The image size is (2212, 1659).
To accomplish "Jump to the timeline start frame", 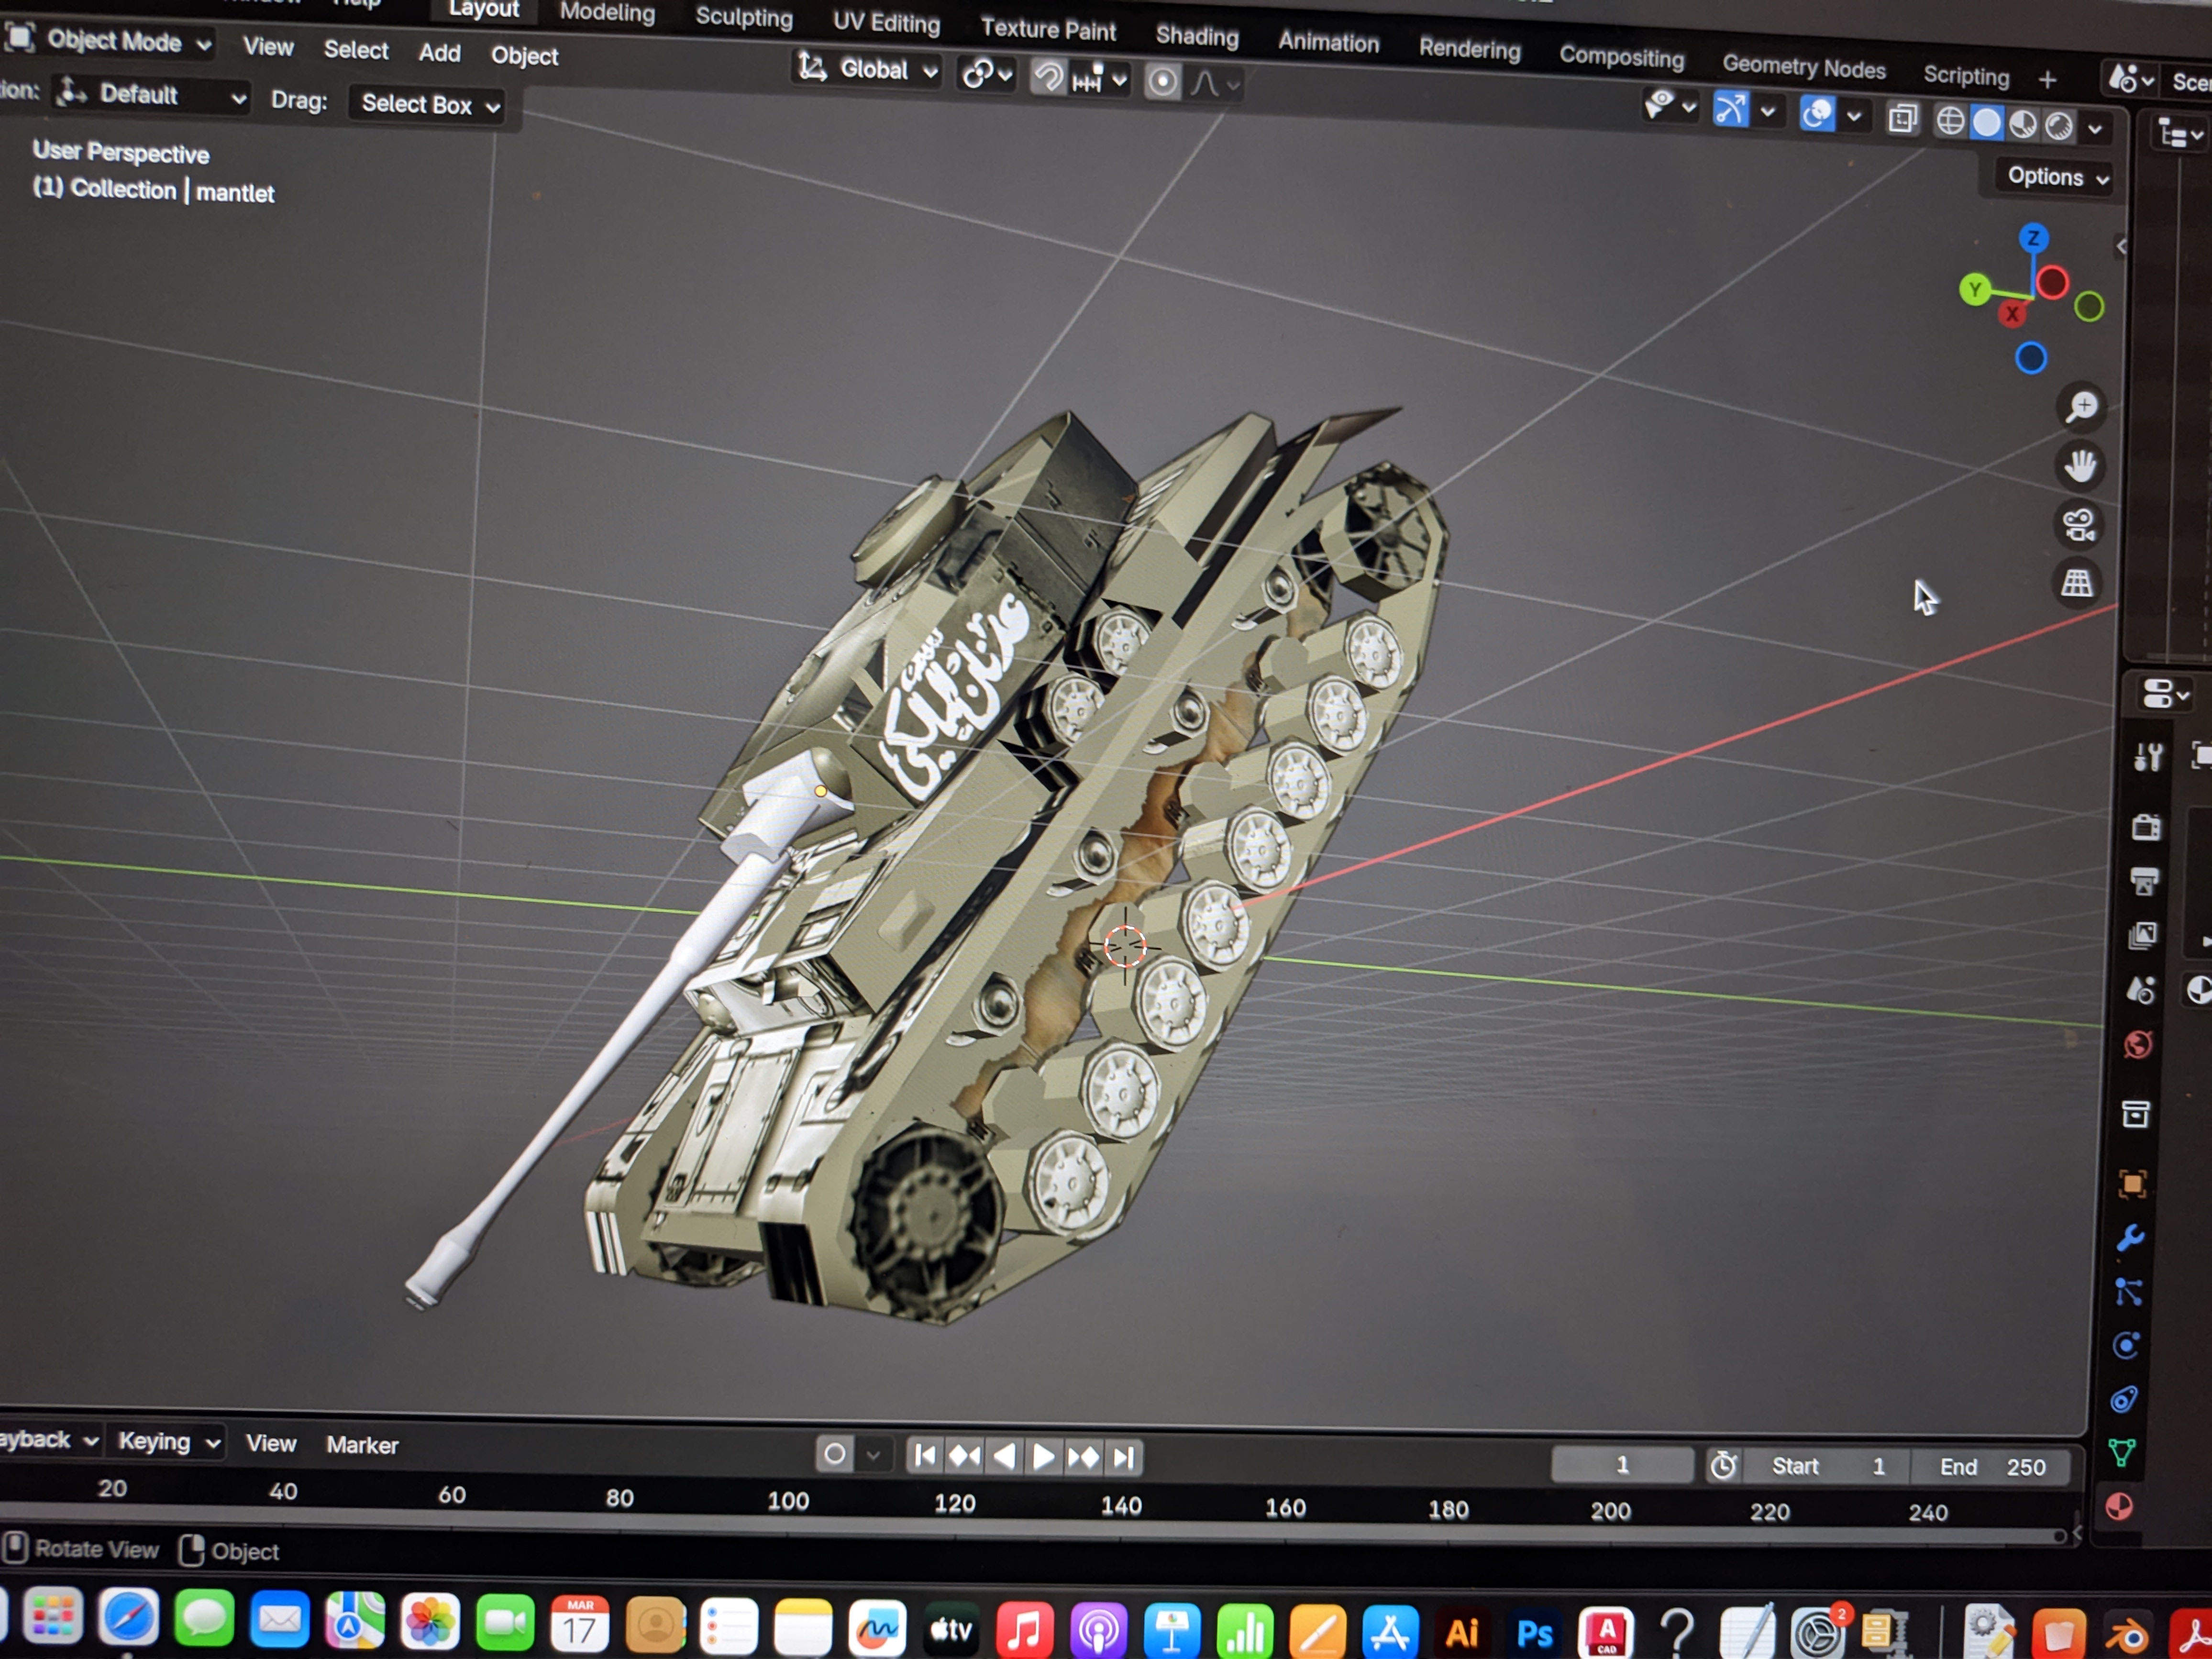I will (x=925, y=1456).
